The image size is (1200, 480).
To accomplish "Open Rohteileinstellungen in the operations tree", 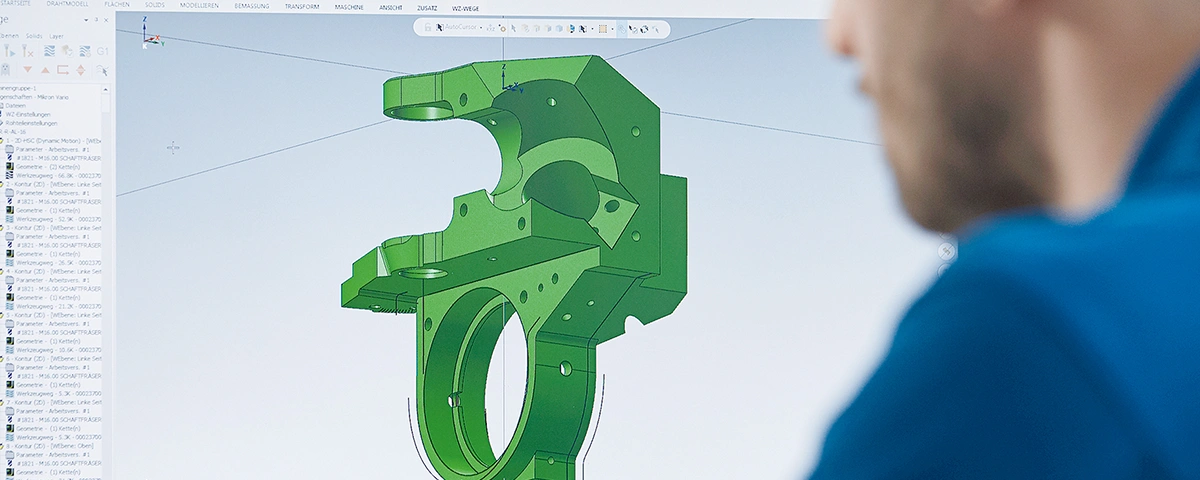I will tap(33, 123).
